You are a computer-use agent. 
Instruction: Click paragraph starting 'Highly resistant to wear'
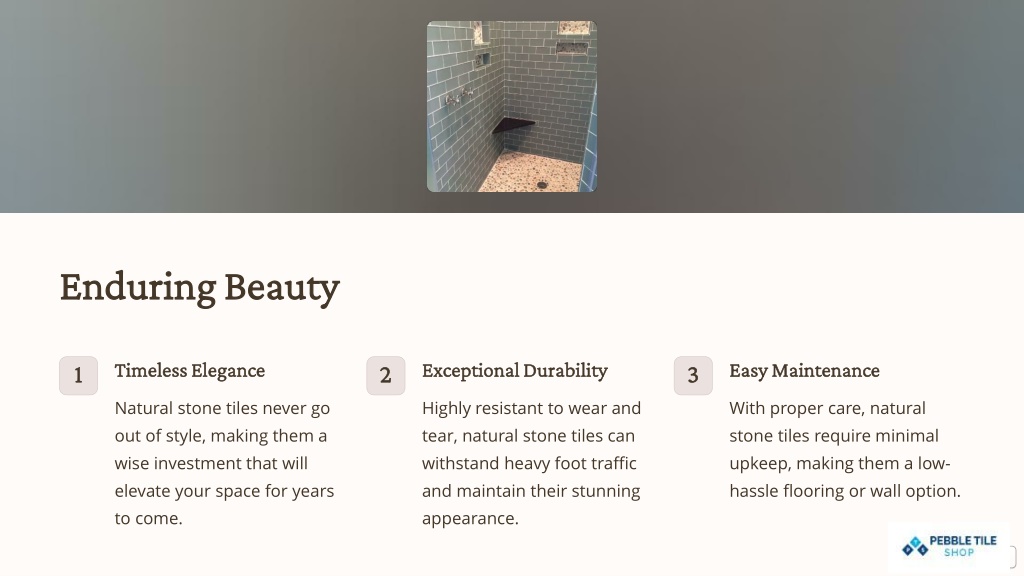coord(531,463)
